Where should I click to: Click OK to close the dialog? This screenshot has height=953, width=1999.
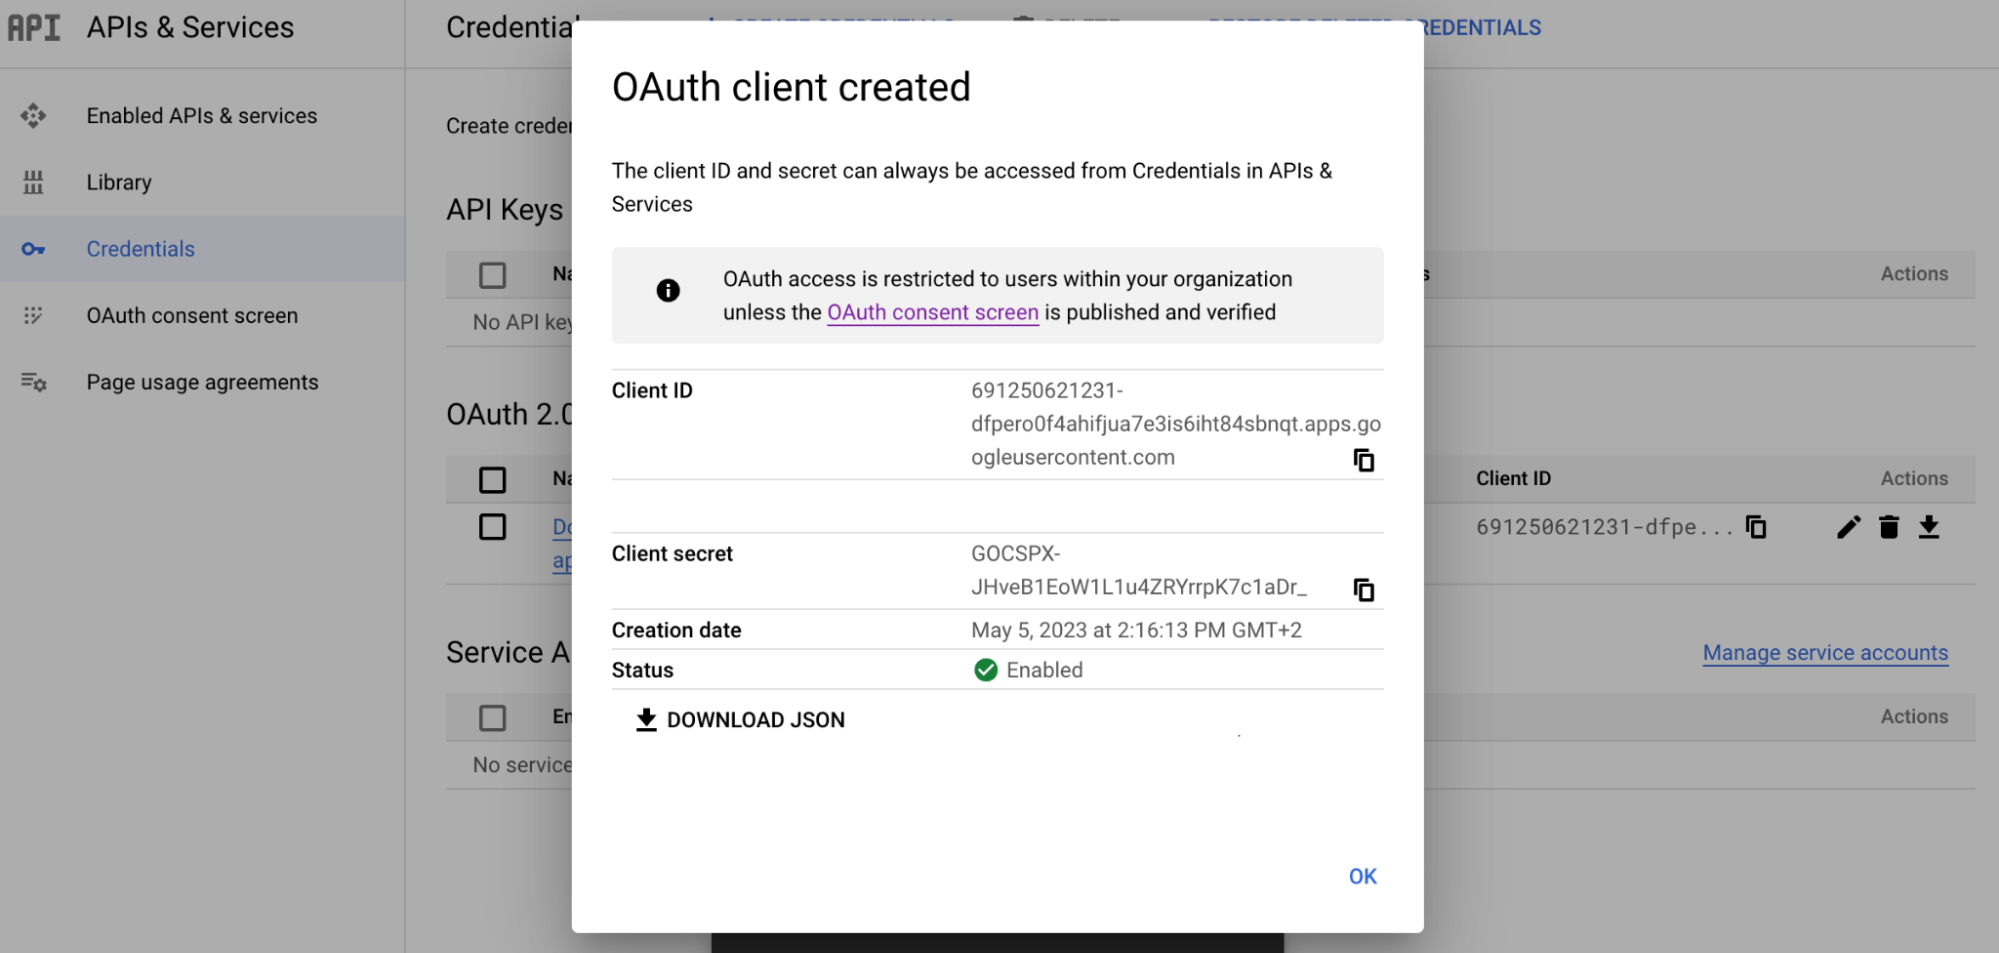1363,876
